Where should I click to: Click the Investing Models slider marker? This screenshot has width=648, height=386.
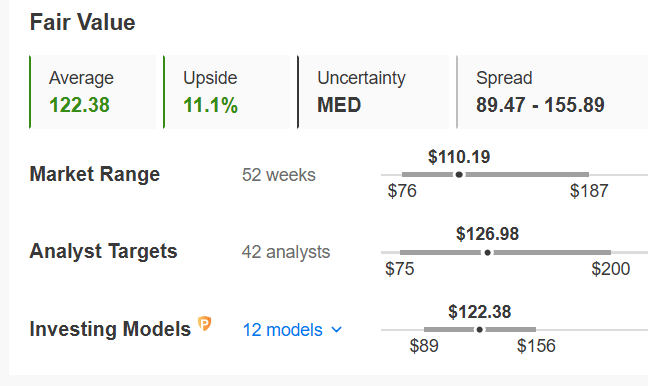tap(479, 330)
